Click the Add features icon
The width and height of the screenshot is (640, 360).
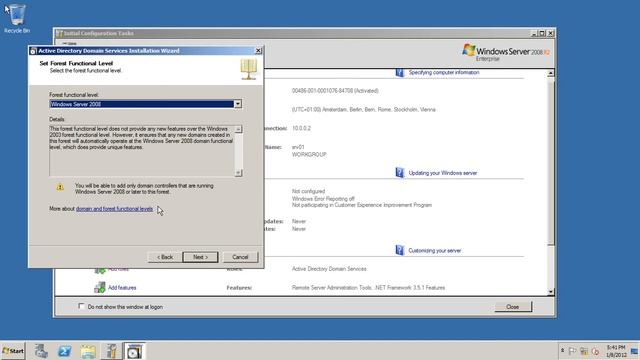pos(100,287)
